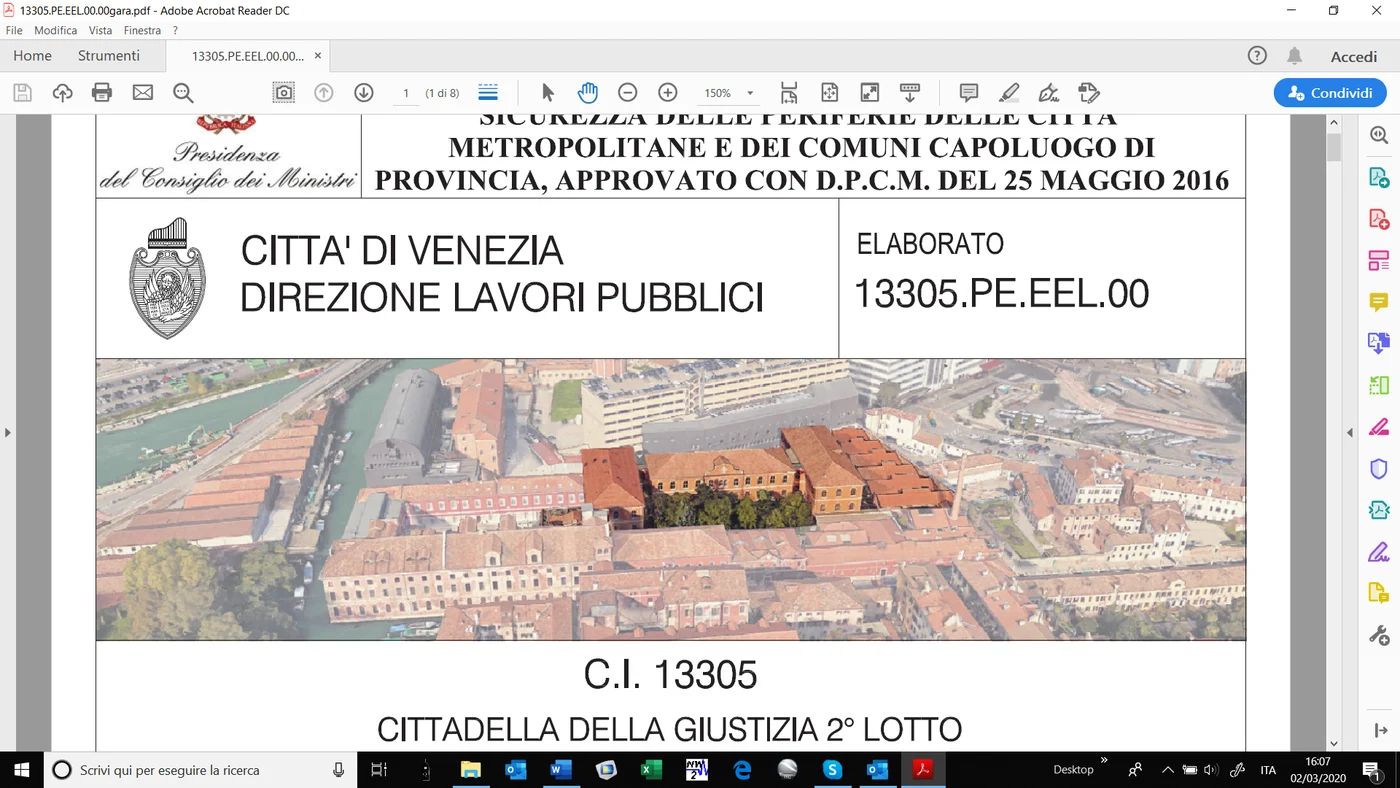
Task: Click the scrolling page fit icon
Action: coord(789,93)
